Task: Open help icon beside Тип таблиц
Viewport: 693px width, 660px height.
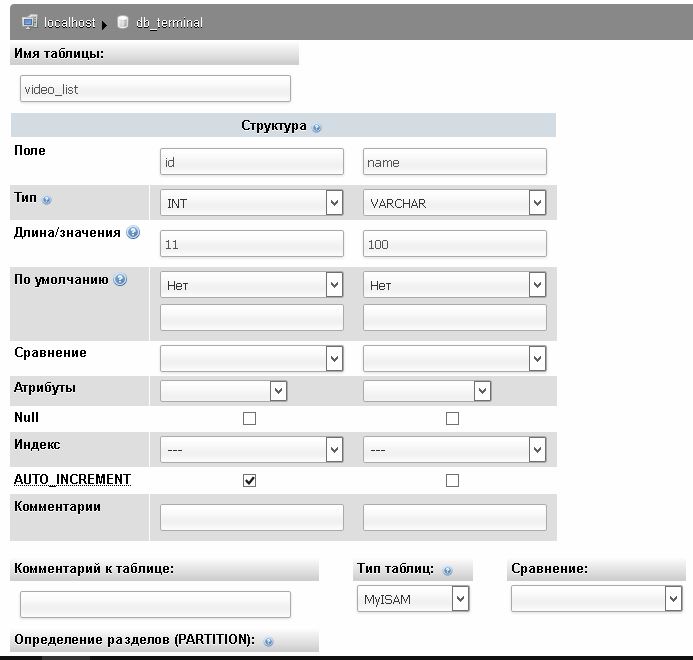Action: coord(447,570)
